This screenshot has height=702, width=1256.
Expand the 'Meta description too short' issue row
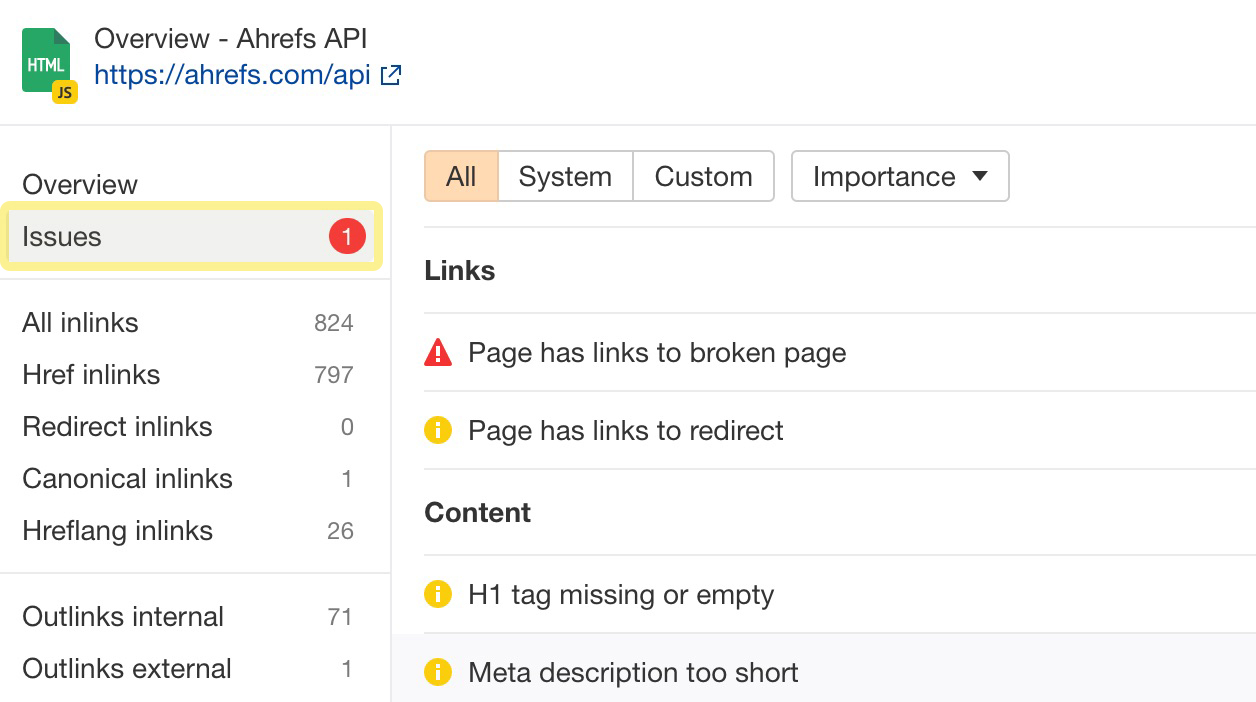pos(632,673)
